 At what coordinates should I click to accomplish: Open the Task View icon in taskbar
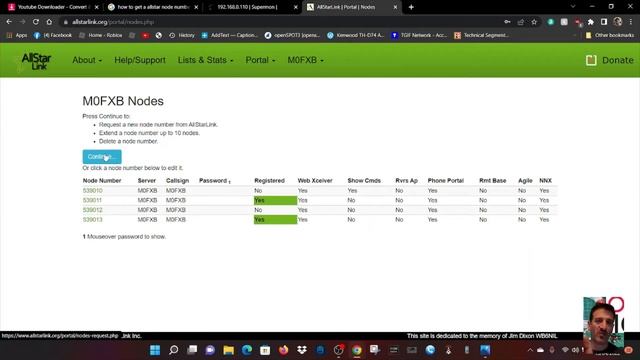(x=192, y=350)
